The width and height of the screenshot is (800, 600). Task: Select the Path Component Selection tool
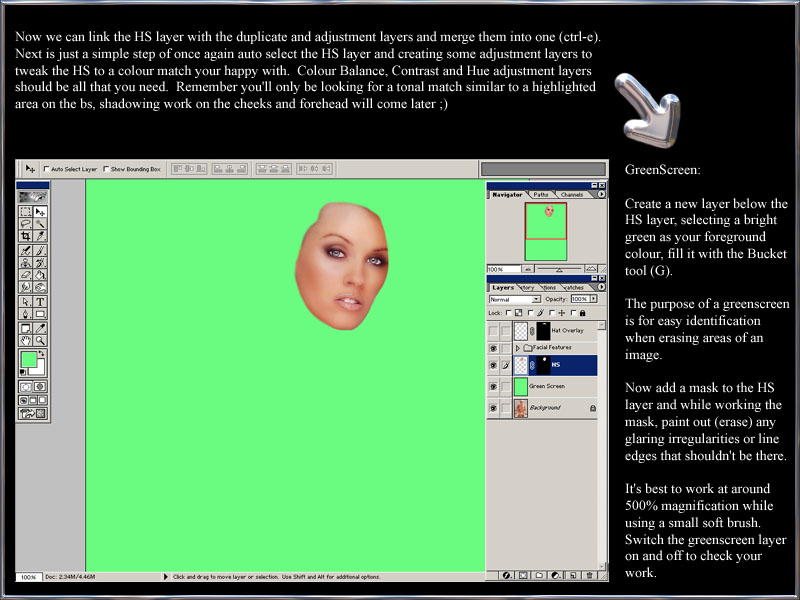26,302
